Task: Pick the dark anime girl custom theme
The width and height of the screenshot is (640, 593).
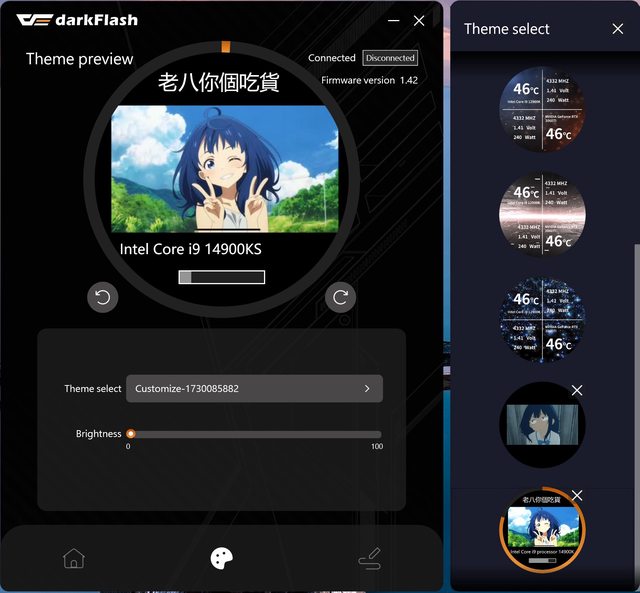Action: [541, 424]
